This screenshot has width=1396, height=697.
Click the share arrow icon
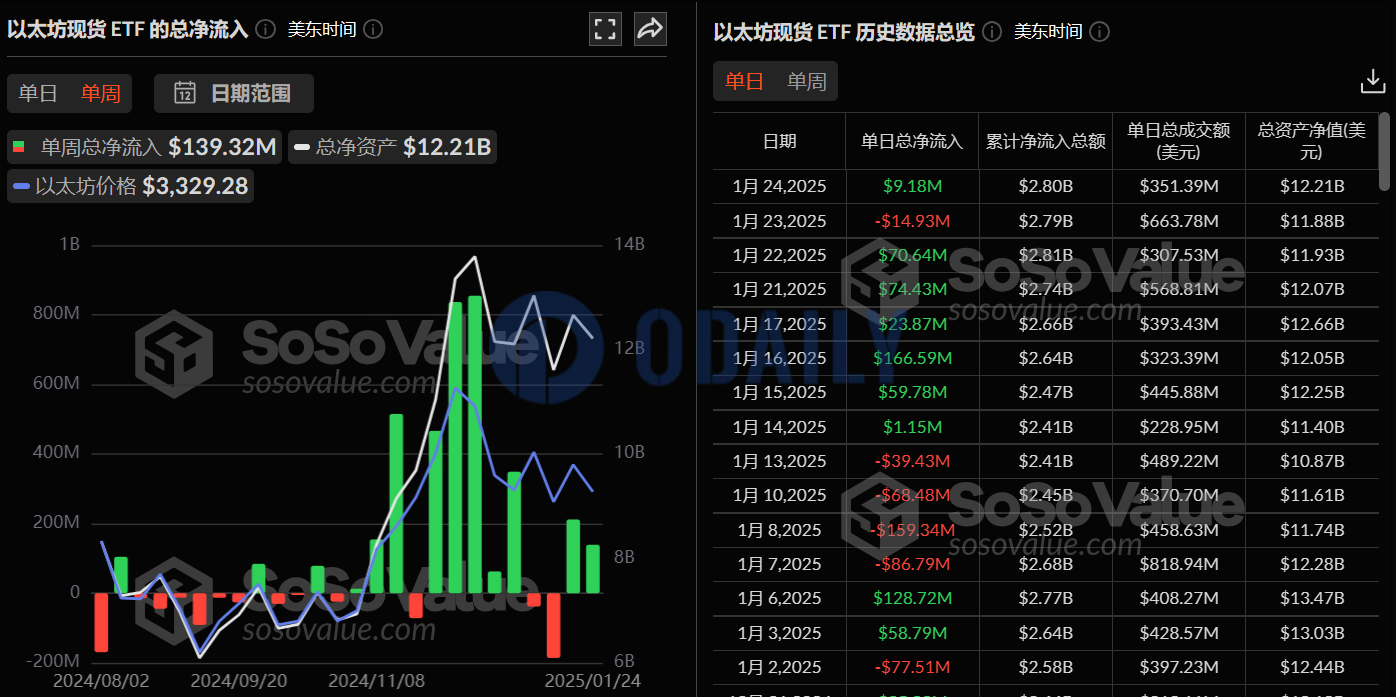pyautogui.click(x=650, y=29)
